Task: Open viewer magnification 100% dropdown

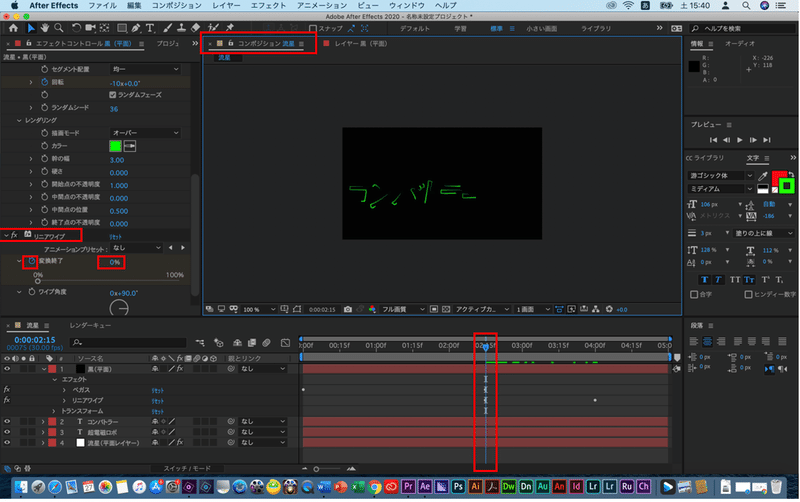Action: (x=258, y=310)
